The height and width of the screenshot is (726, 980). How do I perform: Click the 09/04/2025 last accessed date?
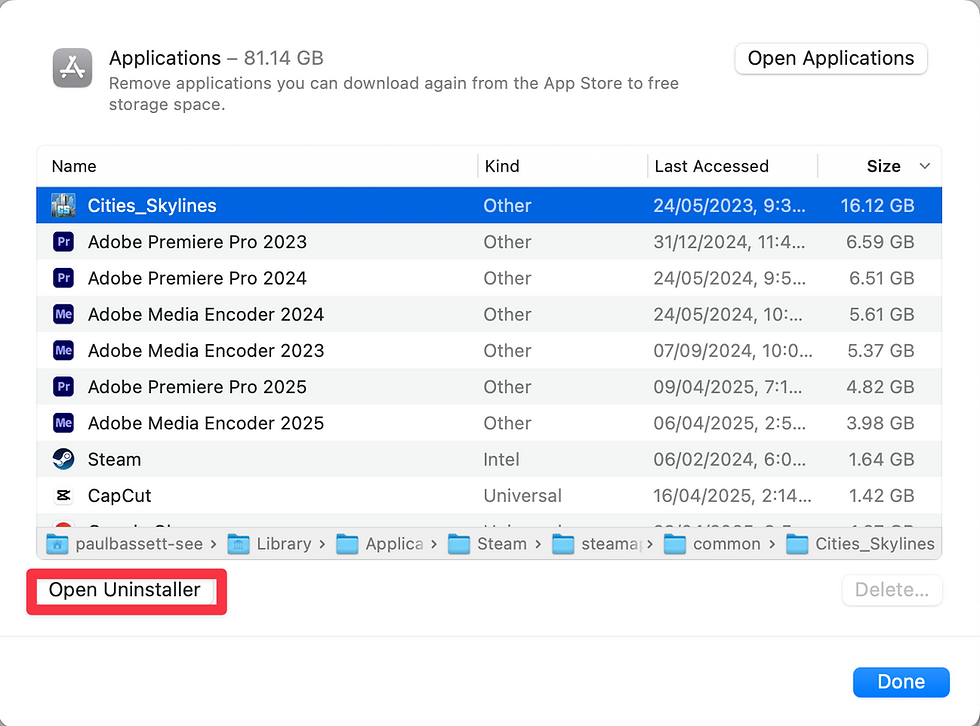(x=728, y=387)
